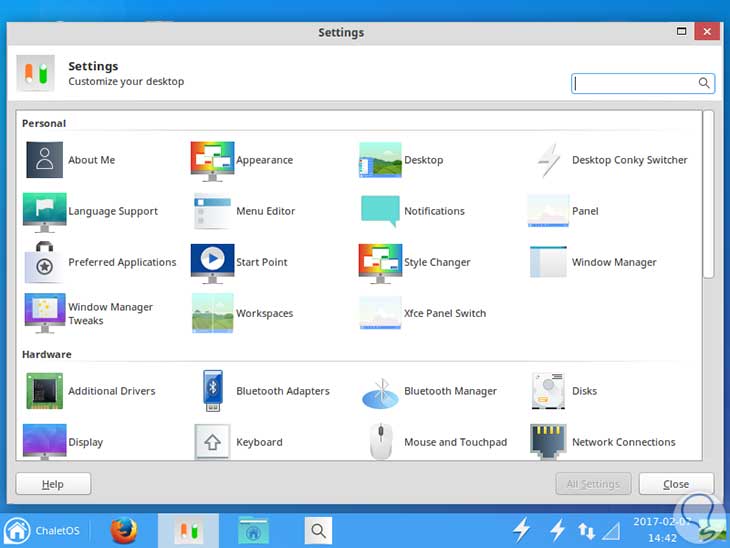Open the Display monitor icon
This screenshot has height=548, width=730.
pyautogui.click(x=44, y=441)
